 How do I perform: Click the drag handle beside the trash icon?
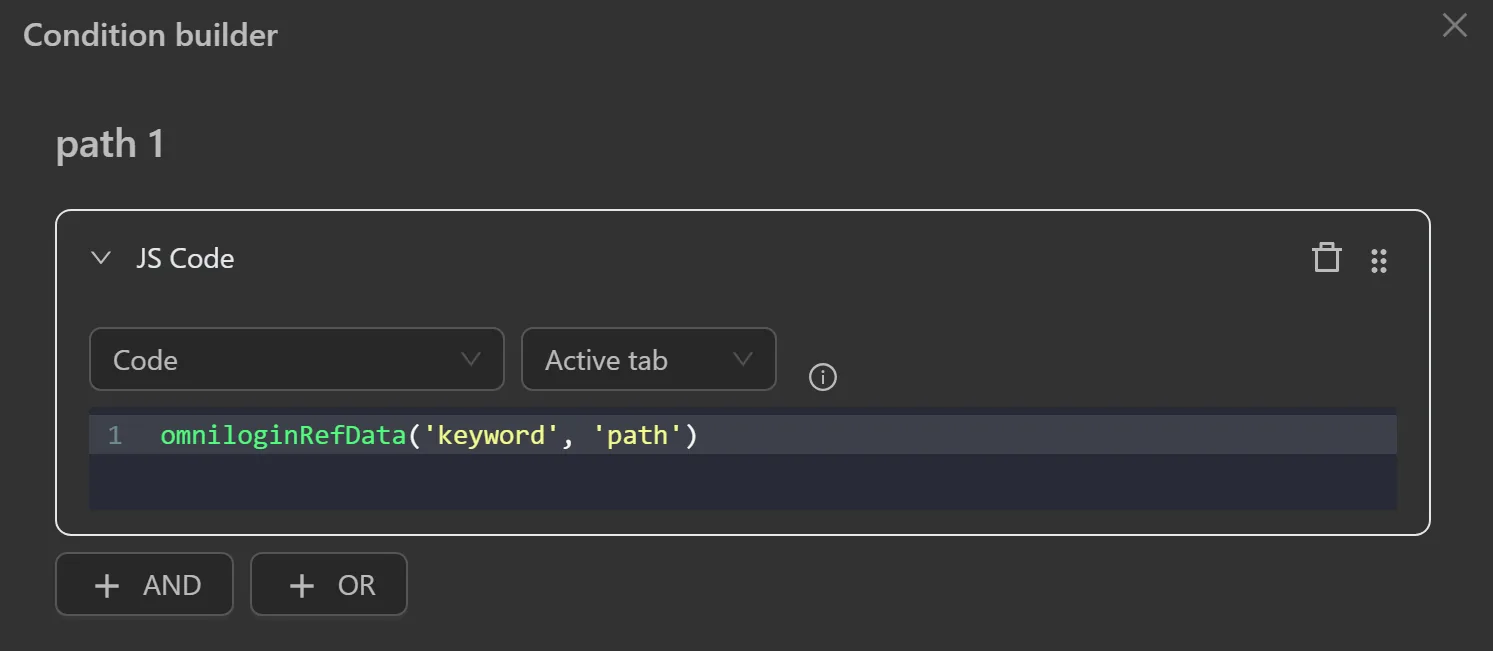coord(1380,260)
